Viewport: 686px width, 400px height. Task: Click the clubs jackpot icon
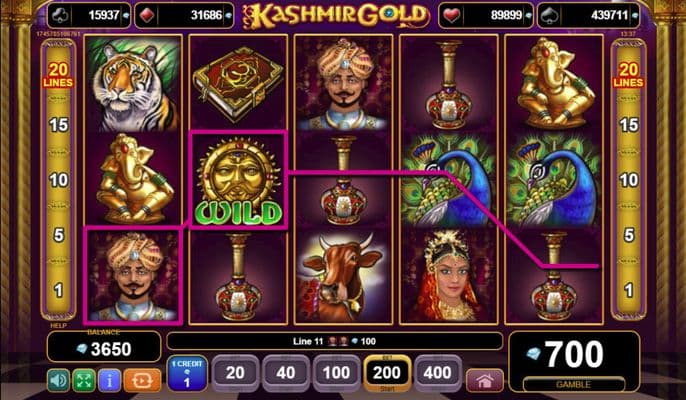[59, 15]
